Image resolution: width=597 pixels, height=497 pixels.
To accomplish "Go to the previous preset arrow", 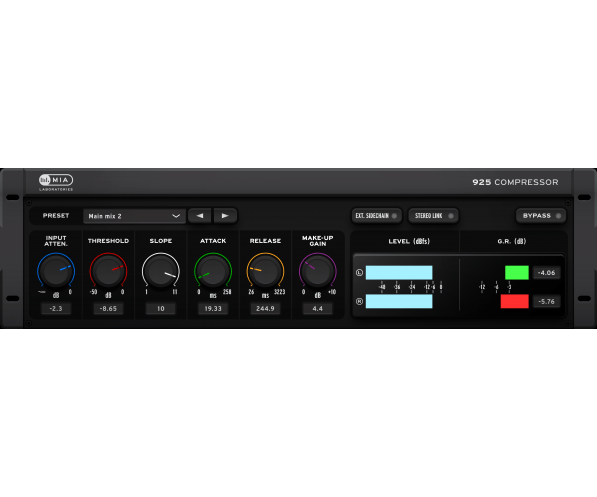I will pyautogui.click(x=200, y=216).
